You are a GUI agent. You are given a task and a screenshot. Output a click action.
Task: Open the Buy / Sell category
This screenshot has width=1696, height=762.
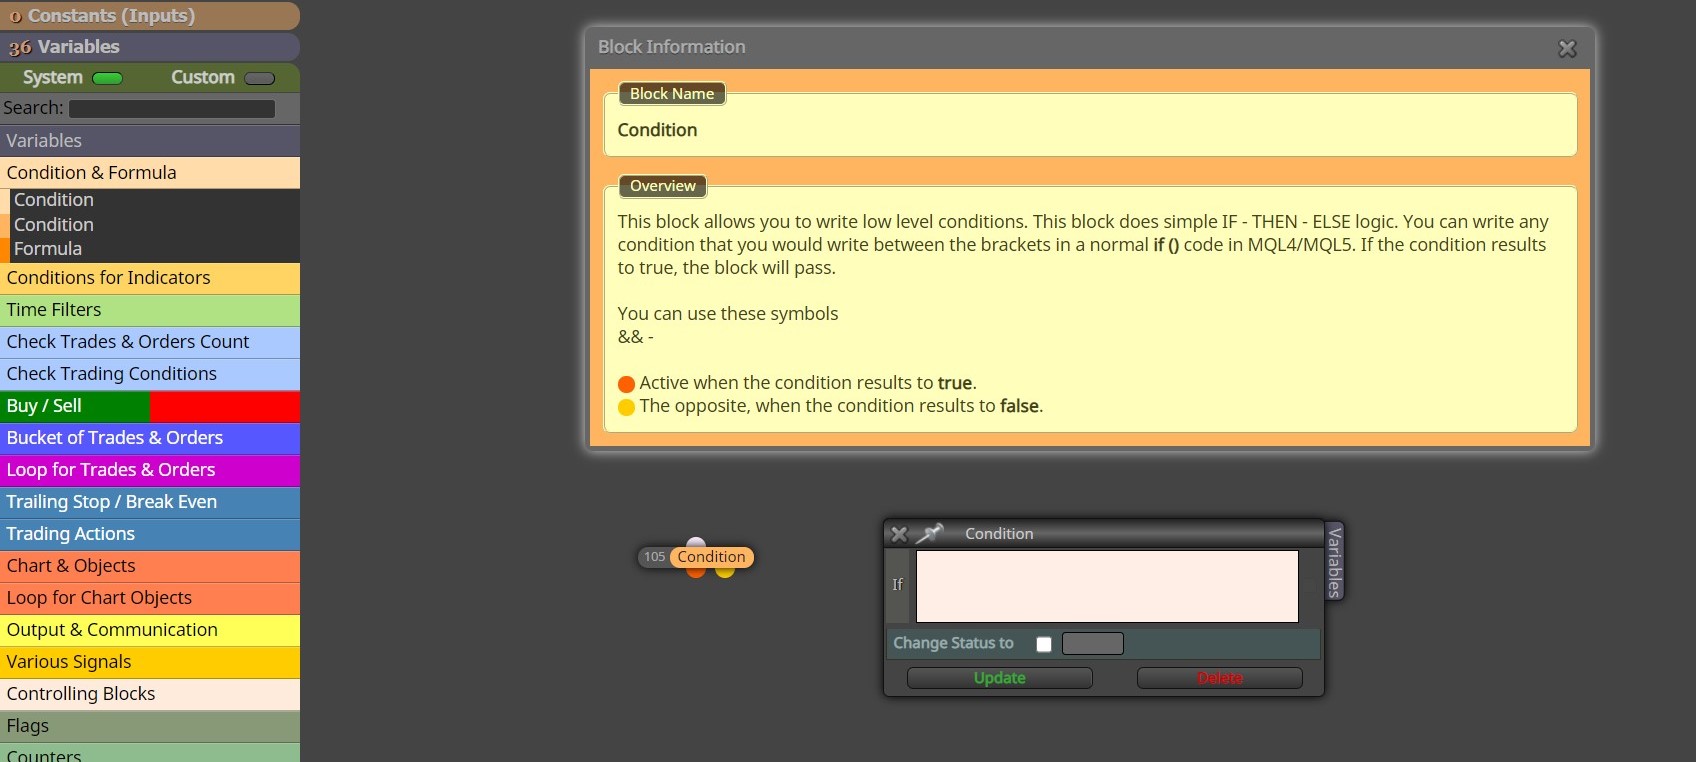150,406
